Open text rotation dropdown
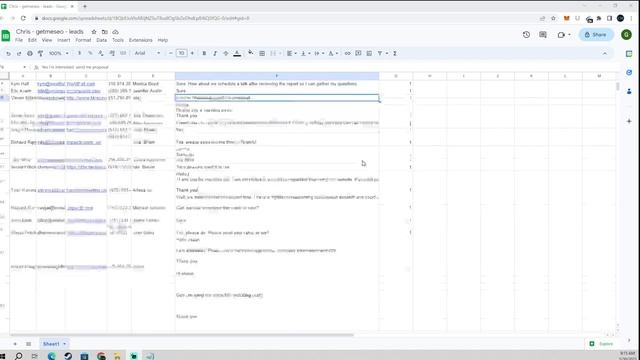Image resolution: width=640 pixels, height=360 pixels. click(333, 53)
